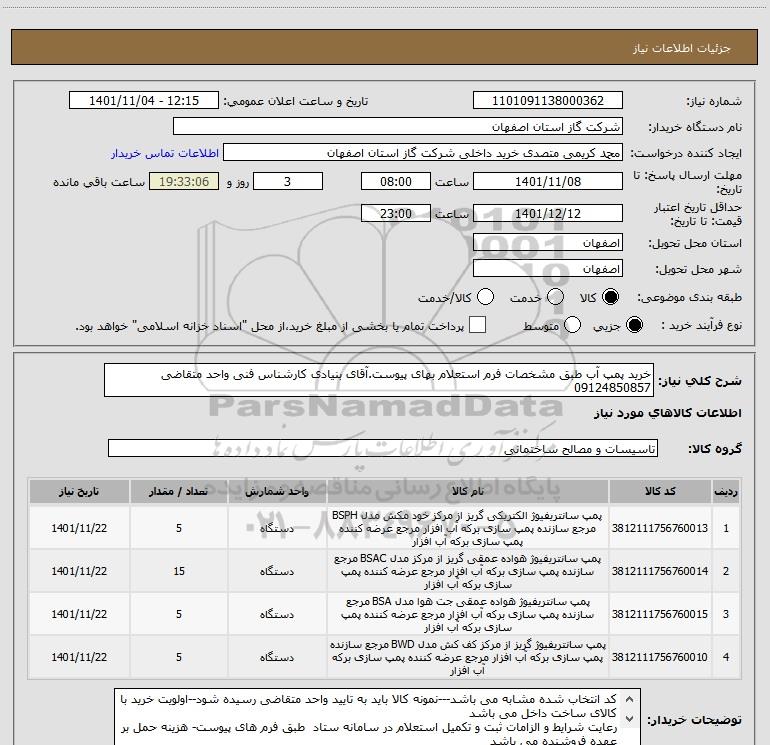Click the شهر محل تحویل field اصفهان

click(548, 269)
